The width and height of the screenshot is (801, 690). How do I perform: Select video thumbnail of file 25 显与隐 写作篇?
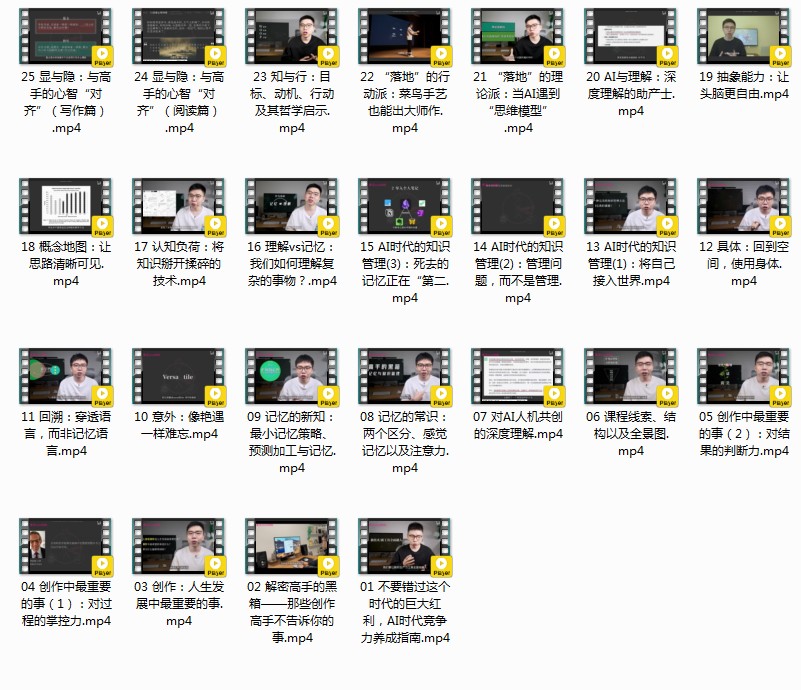point(66,37)
